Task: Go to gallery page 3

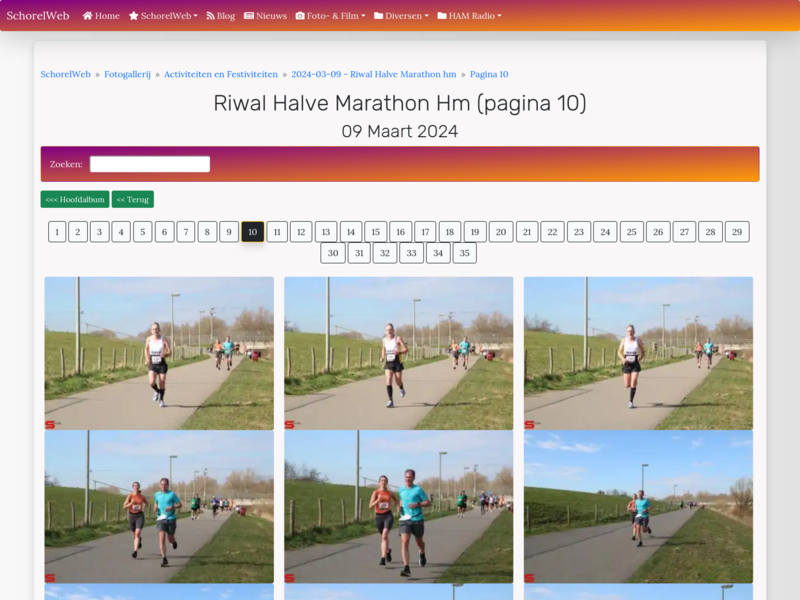Action: [x=99, y=232]
